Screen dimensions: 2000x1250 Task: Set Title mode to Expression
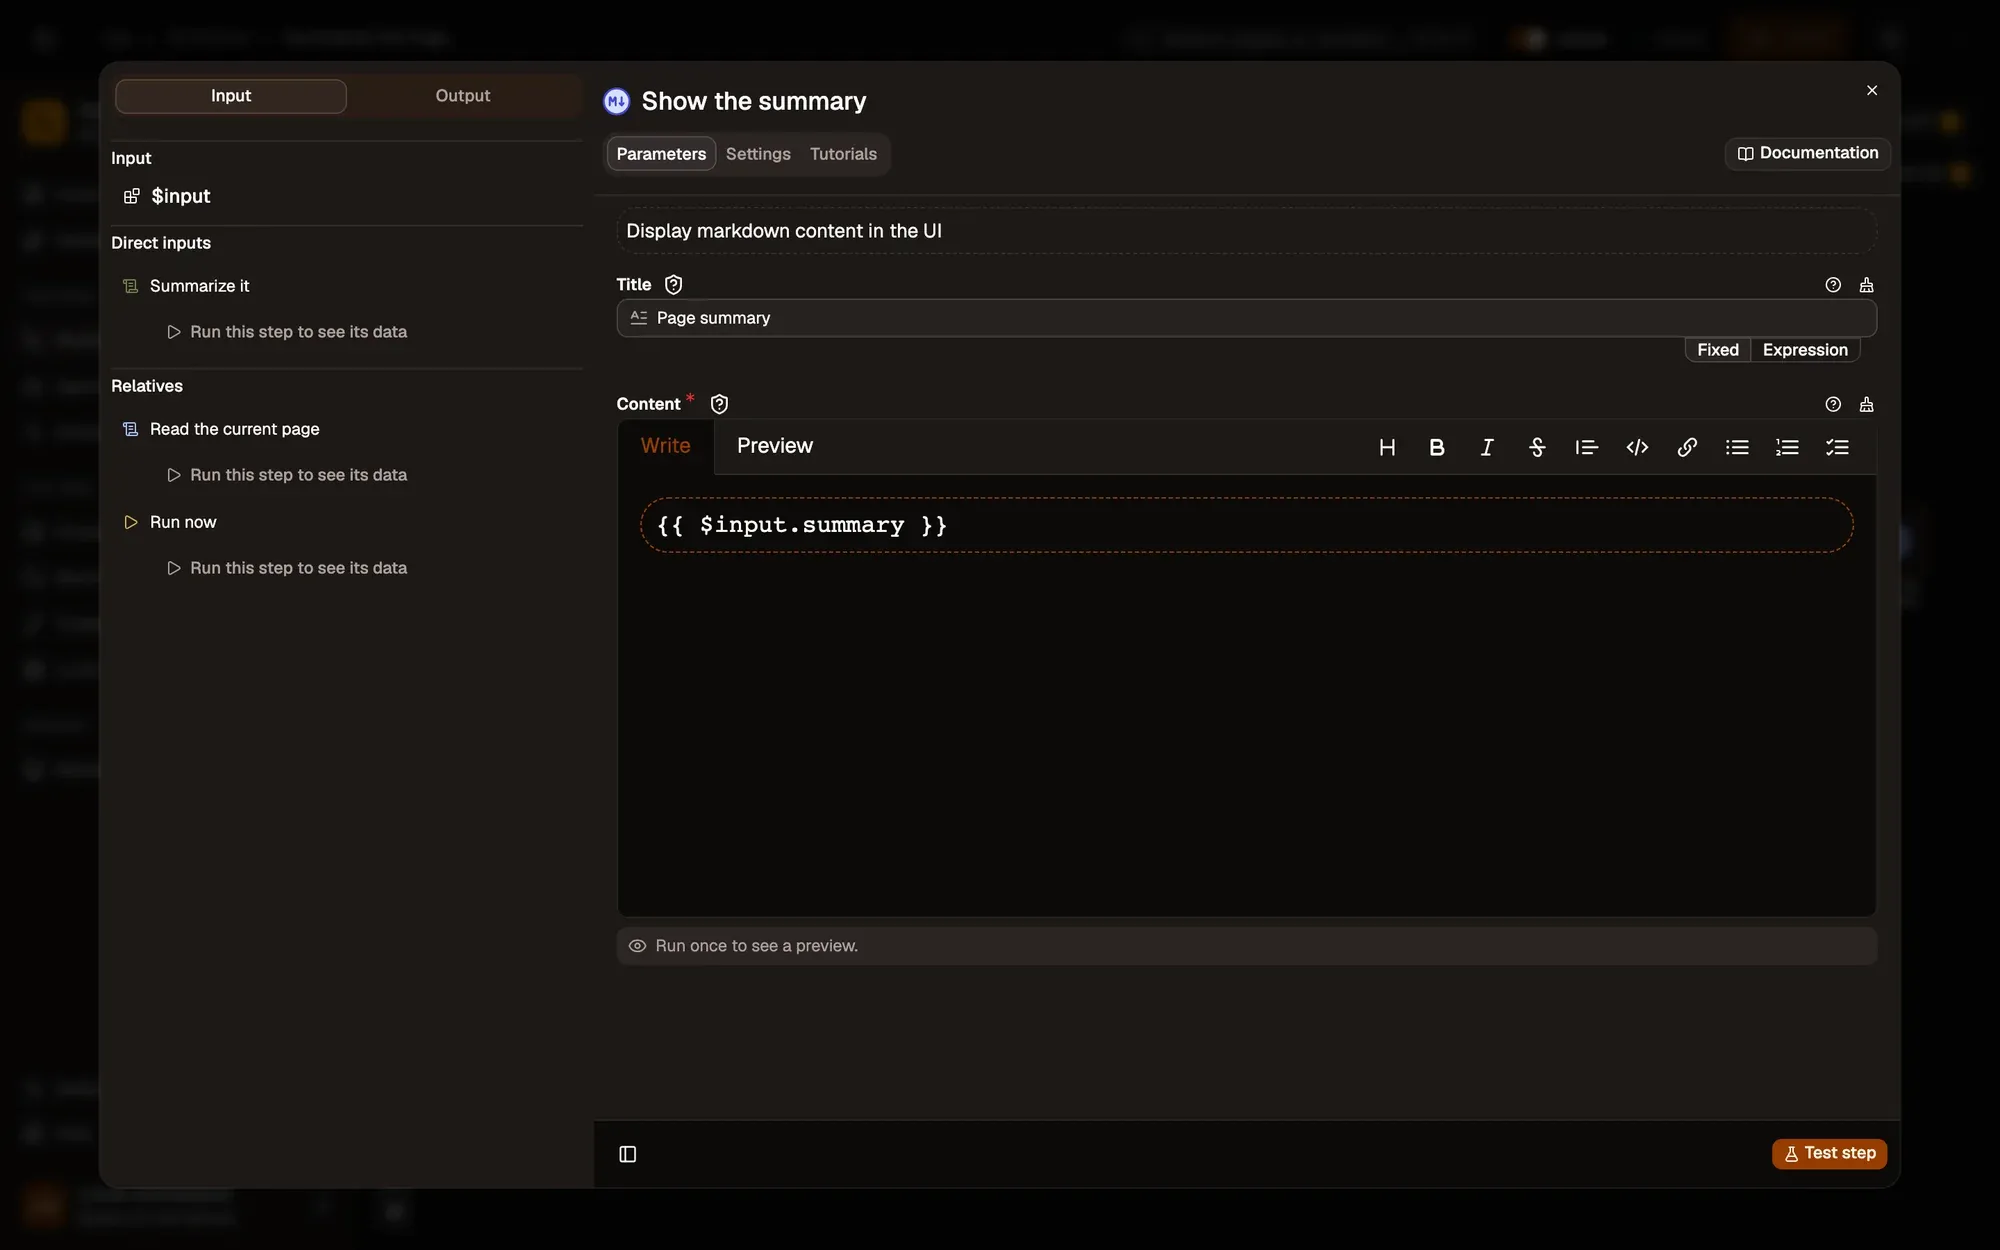coord(1805,350)
